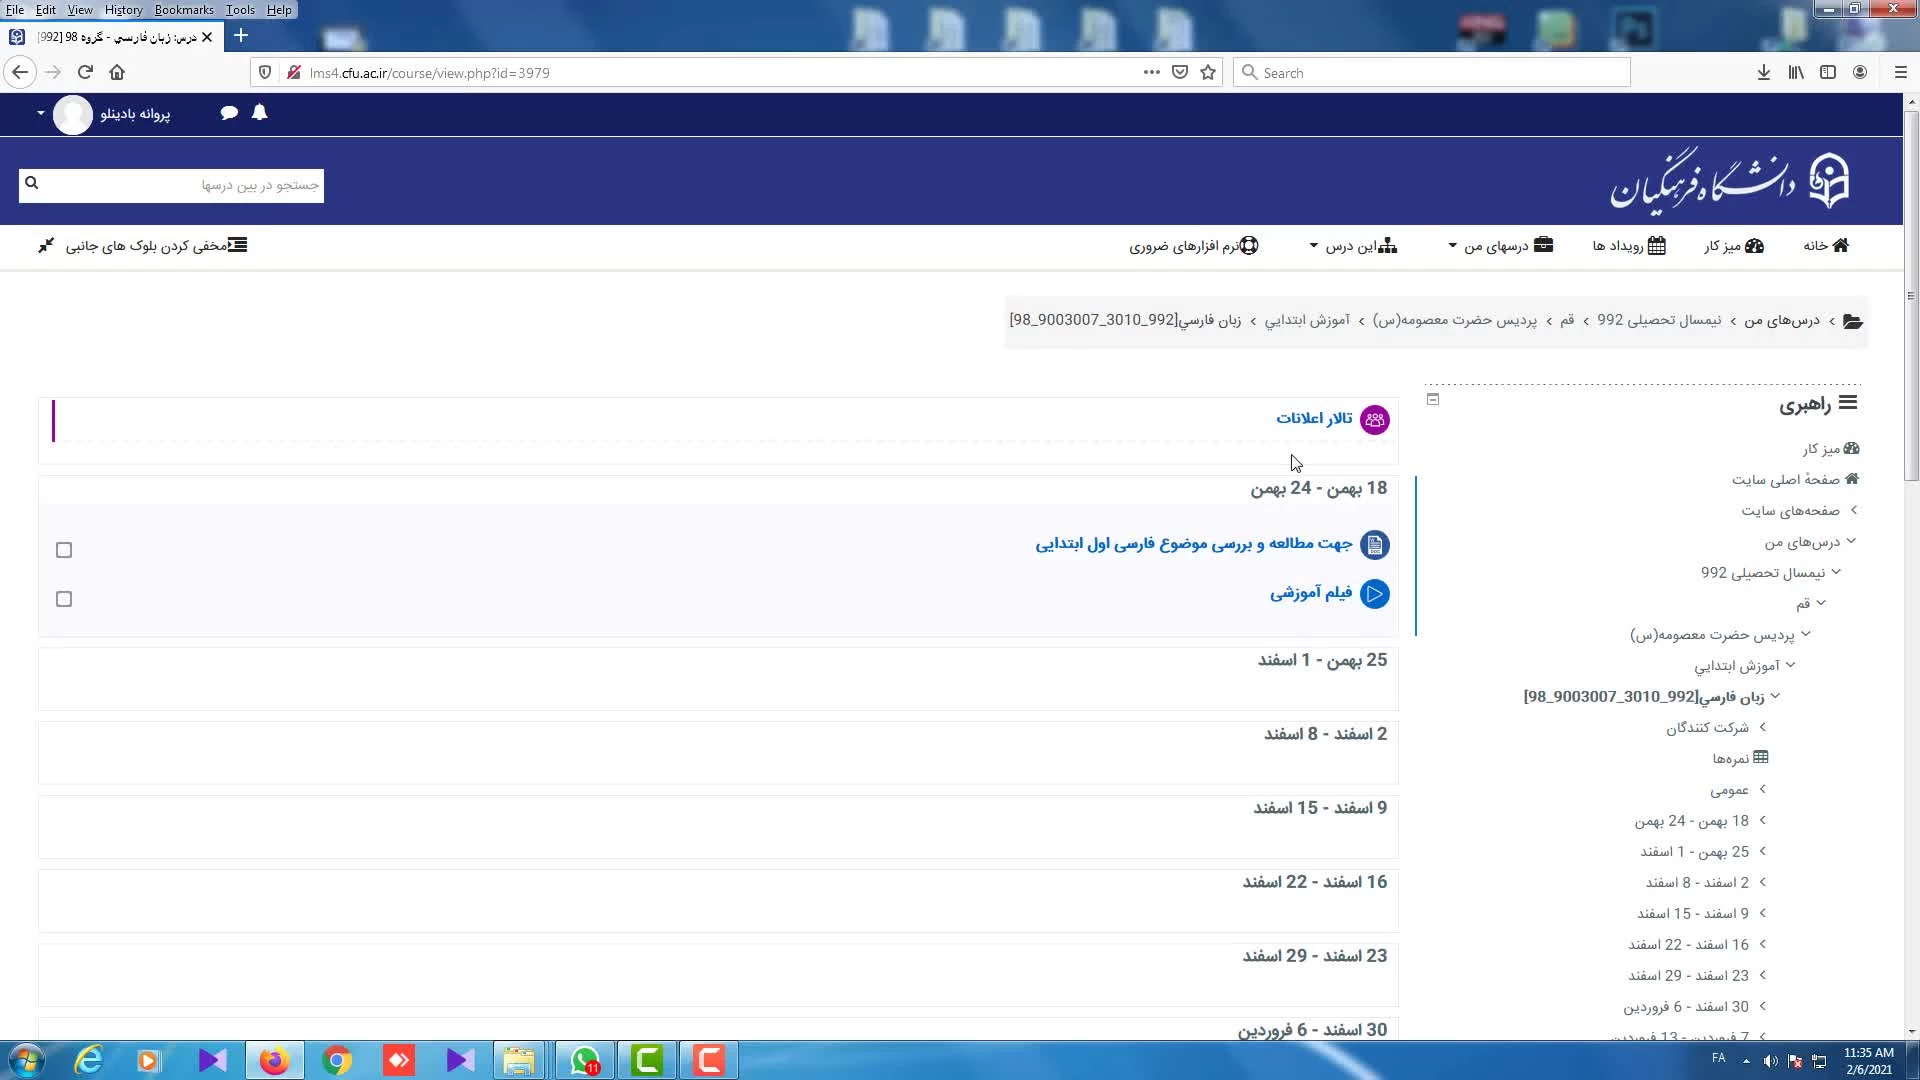Screen dimensions: 1920x1080
Task: Click the notifications bell icon
Action: coord(260,113)
